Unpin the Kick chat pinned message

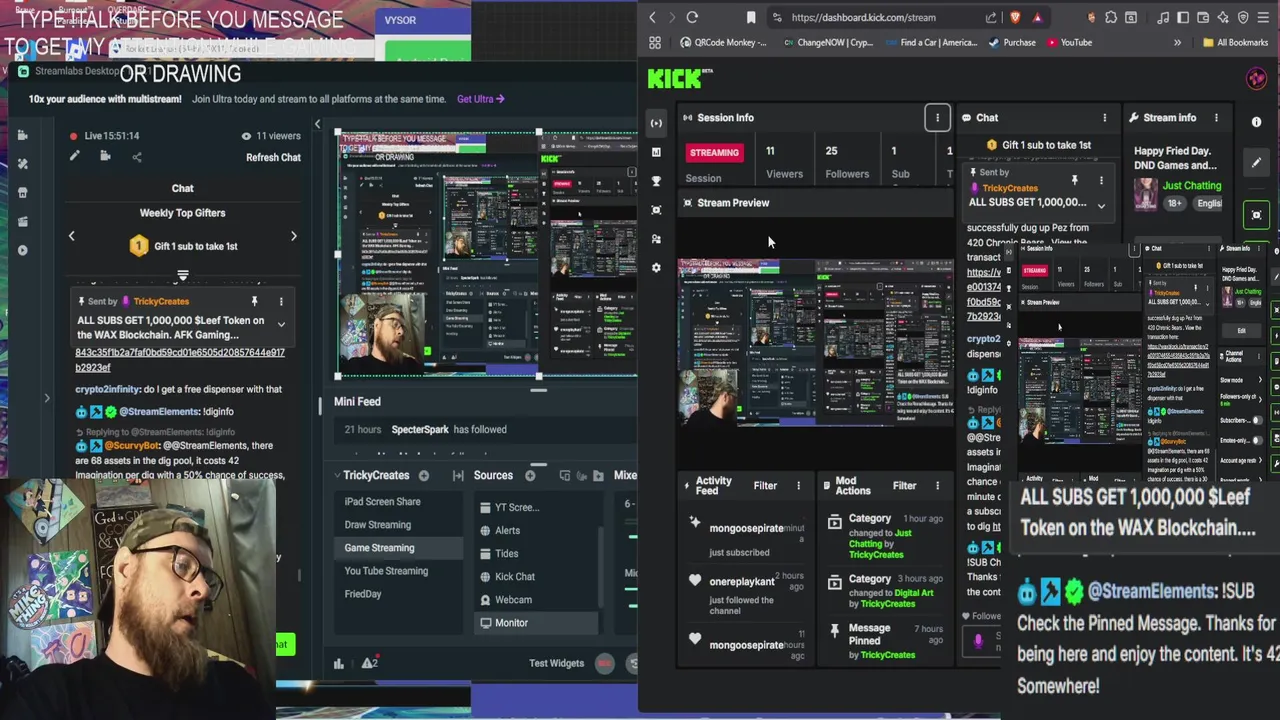point(1075,180)
